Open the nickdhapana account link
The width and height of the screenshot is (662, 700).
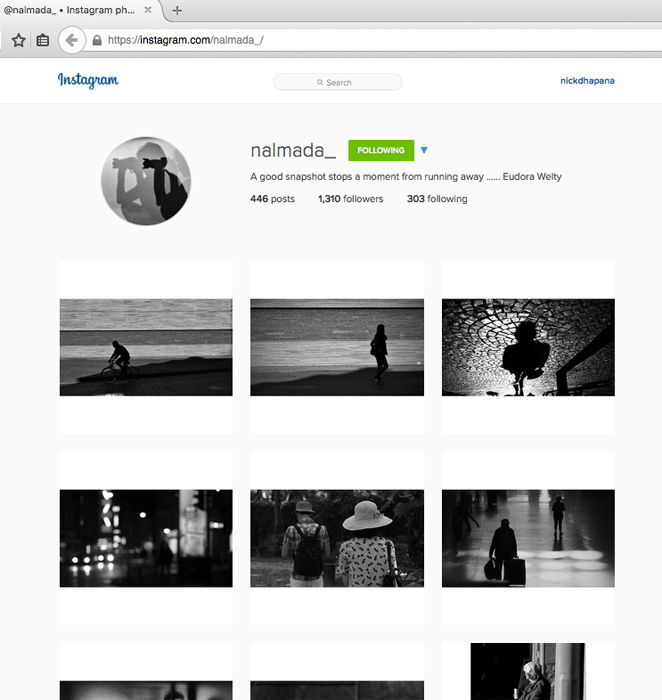pos(587,81)
